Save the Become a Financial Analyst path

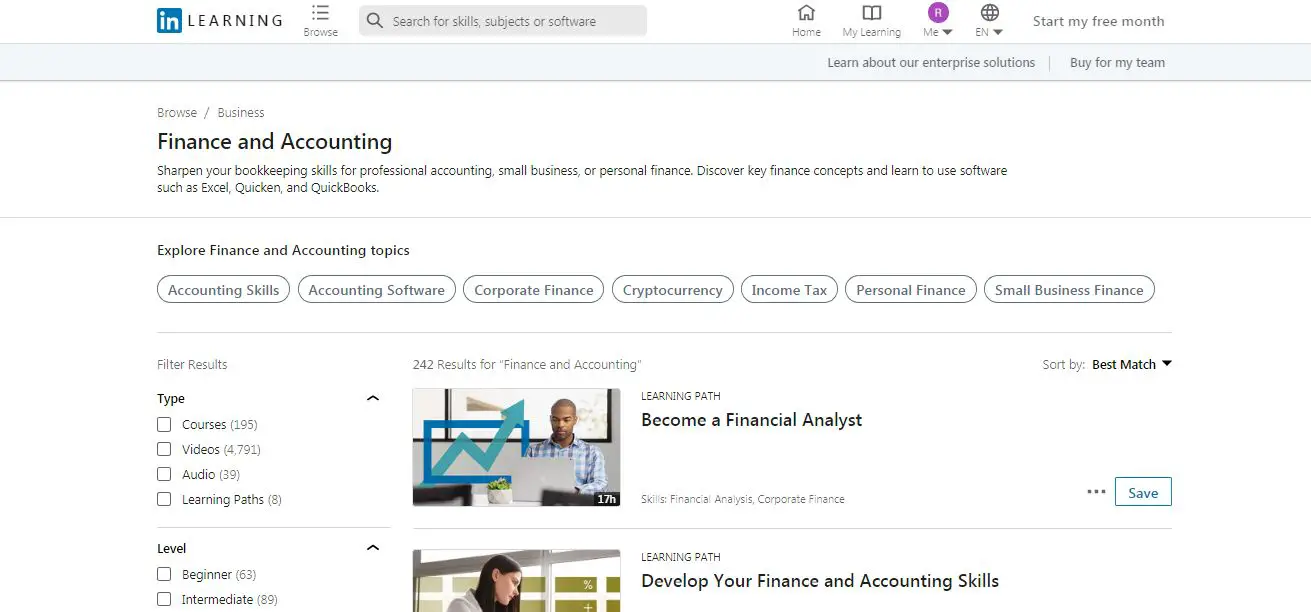point(1142,492)
